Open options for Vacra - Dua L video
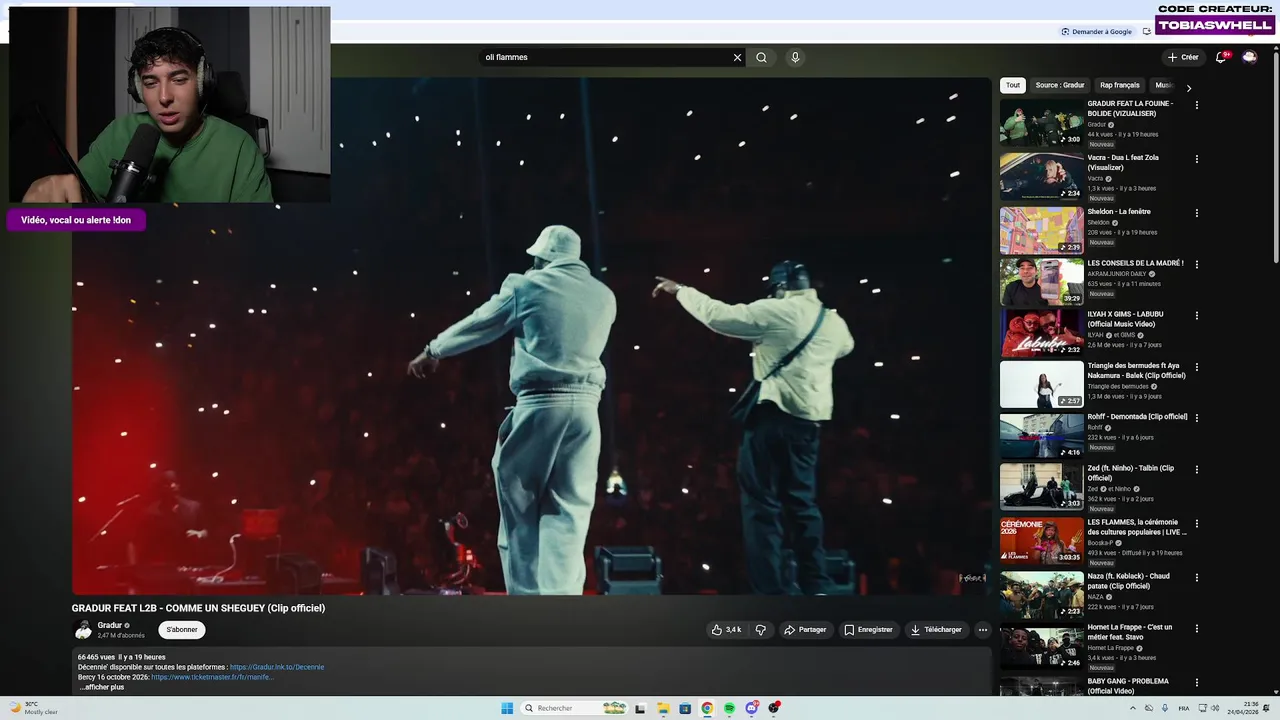This screenshot has width=1280, height=720. pos(1196,159)
